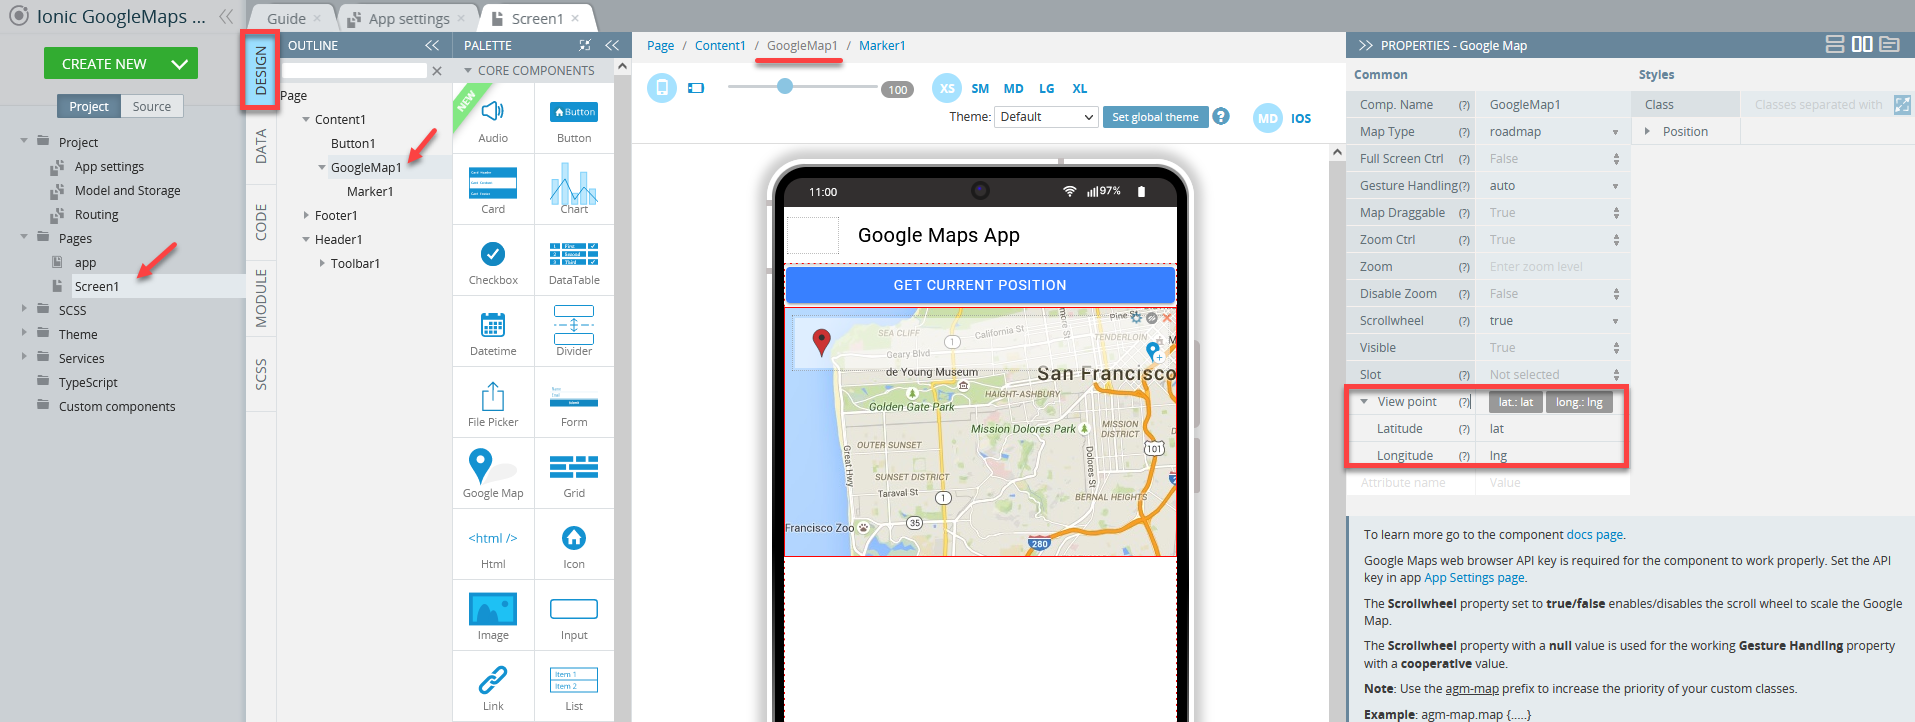This screenshot has width=1915, height=722.
Task: Select the SM breakpoint size
Action: pos(980,88)
